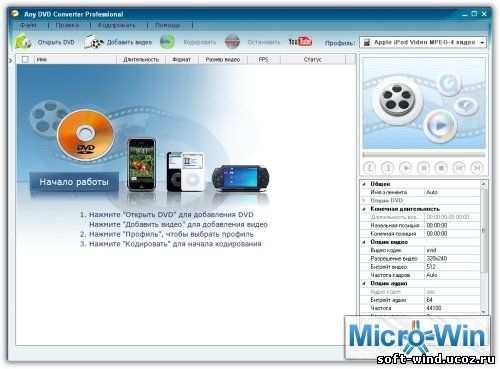The image size is (500, 369).
Task: Collapse the Общие settings group
Action: [x=364, y=184]
